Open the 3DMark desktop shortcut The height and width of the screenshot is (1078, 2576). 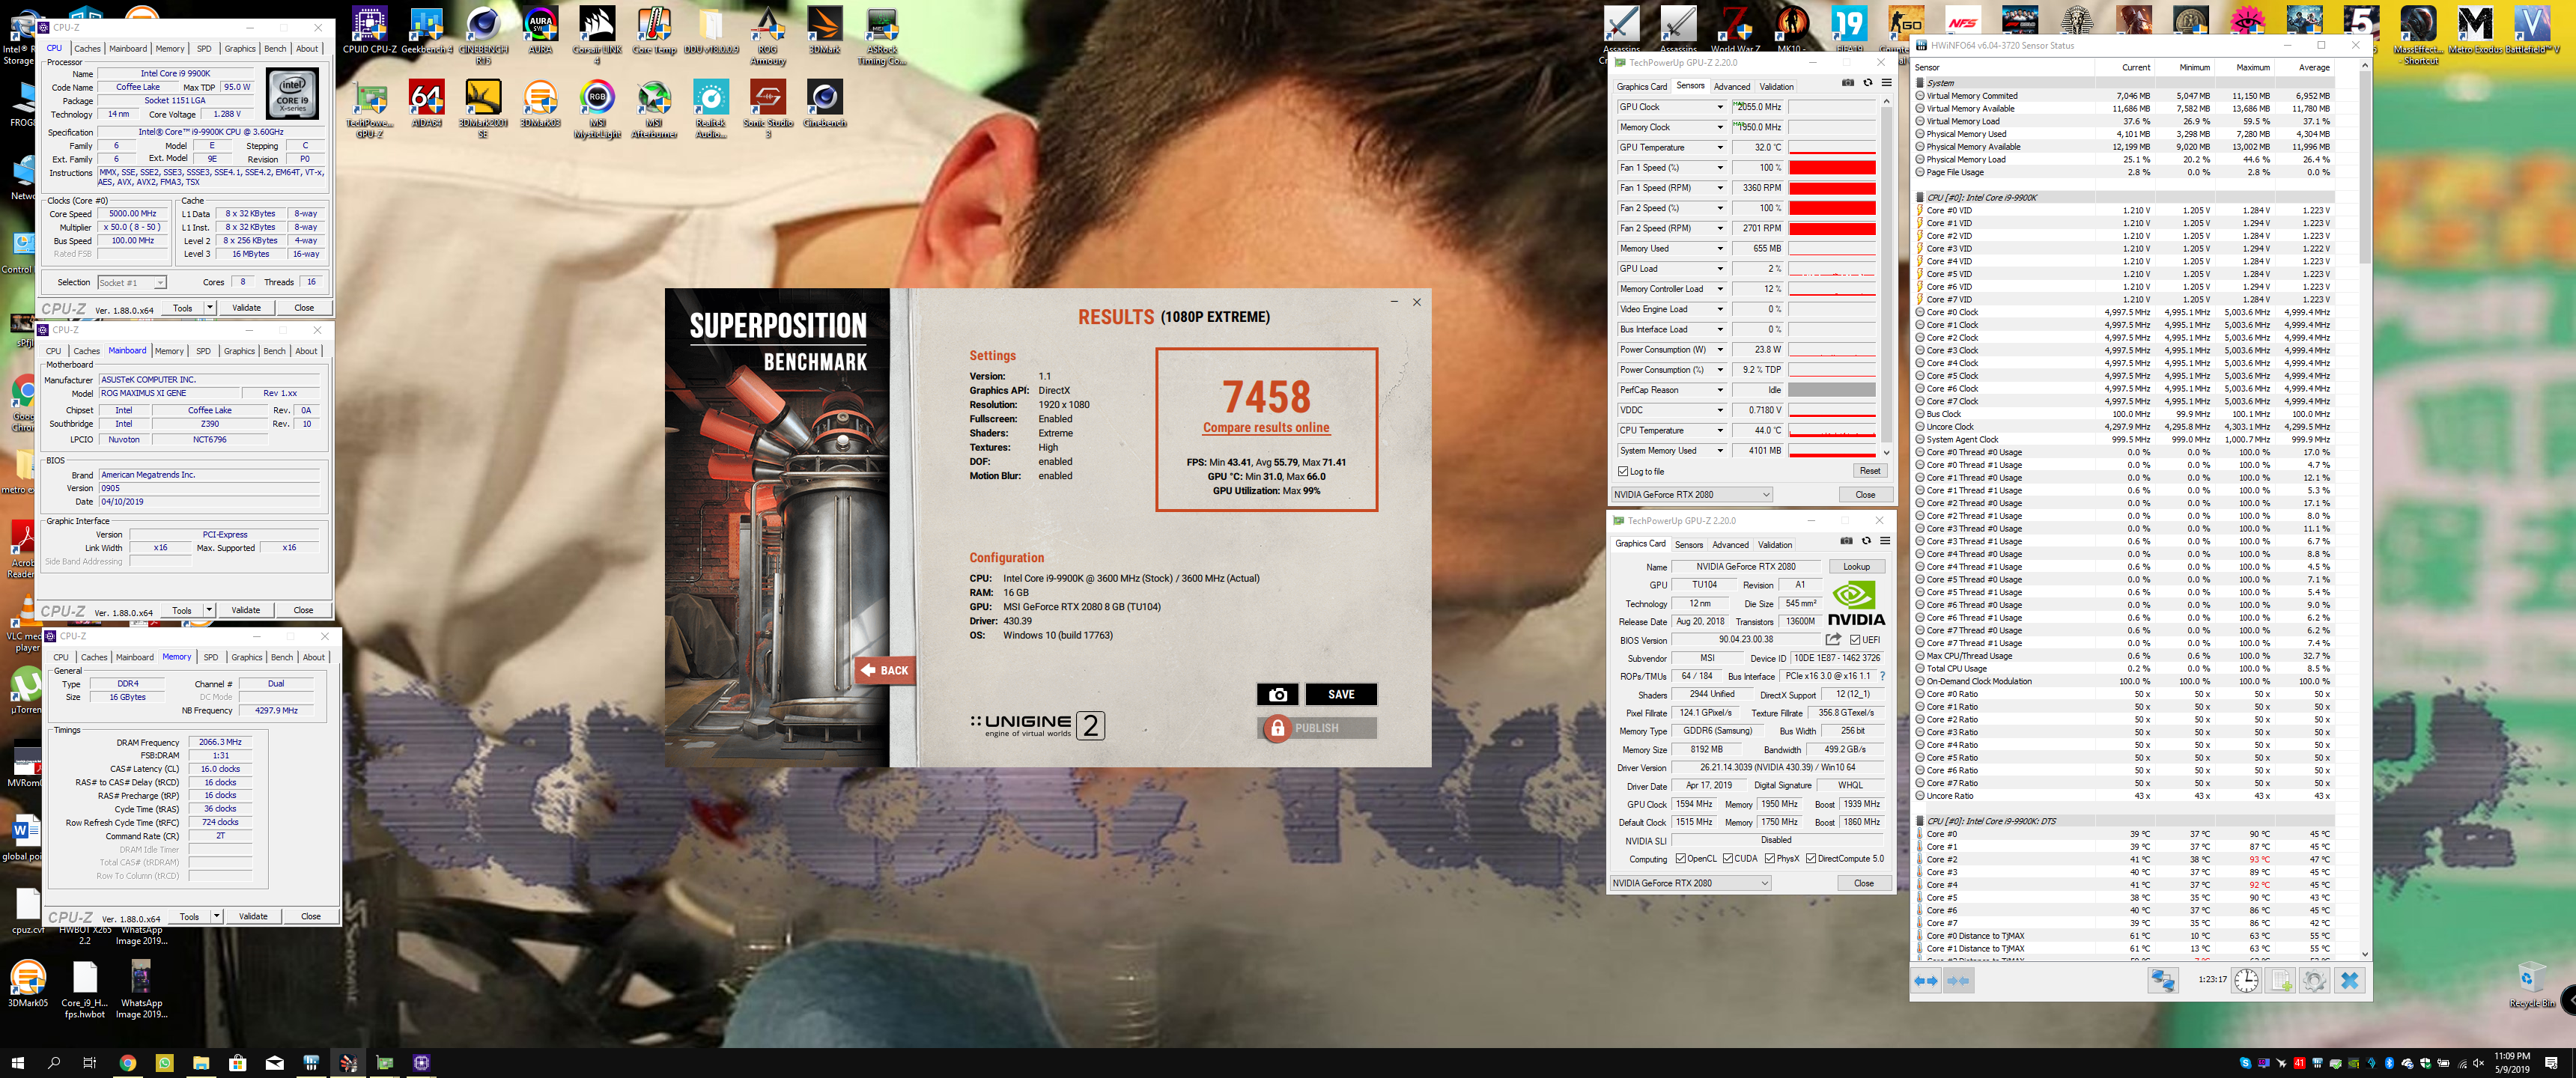(x=825, y=30)
